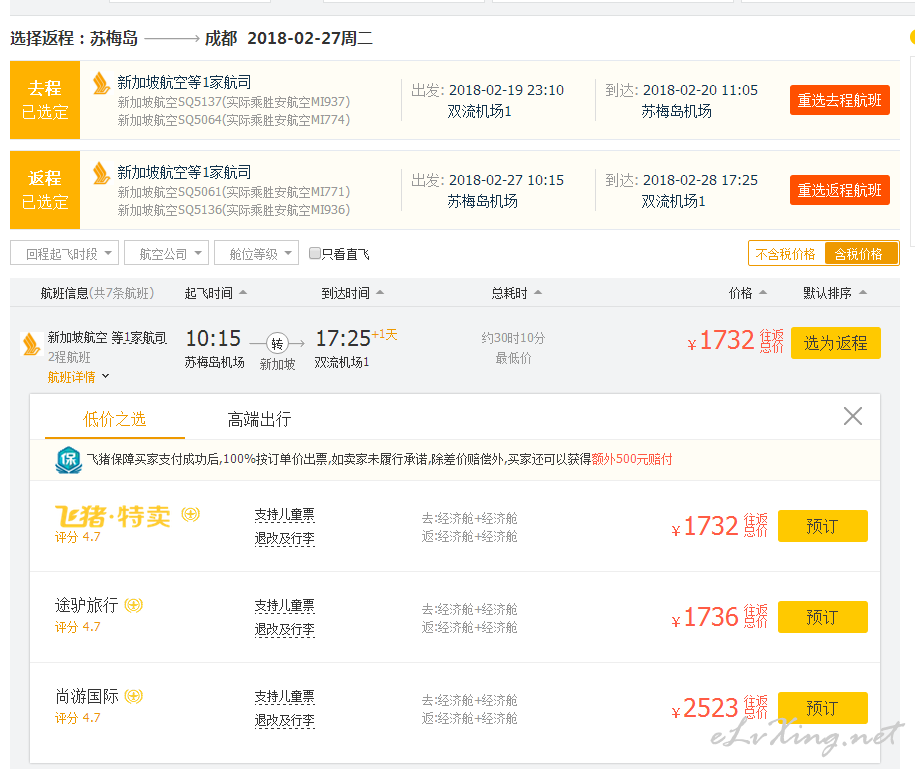Switch to 含税价格 price view
Image resolution: width=915 pixels, height=769 pixels.
860,254
